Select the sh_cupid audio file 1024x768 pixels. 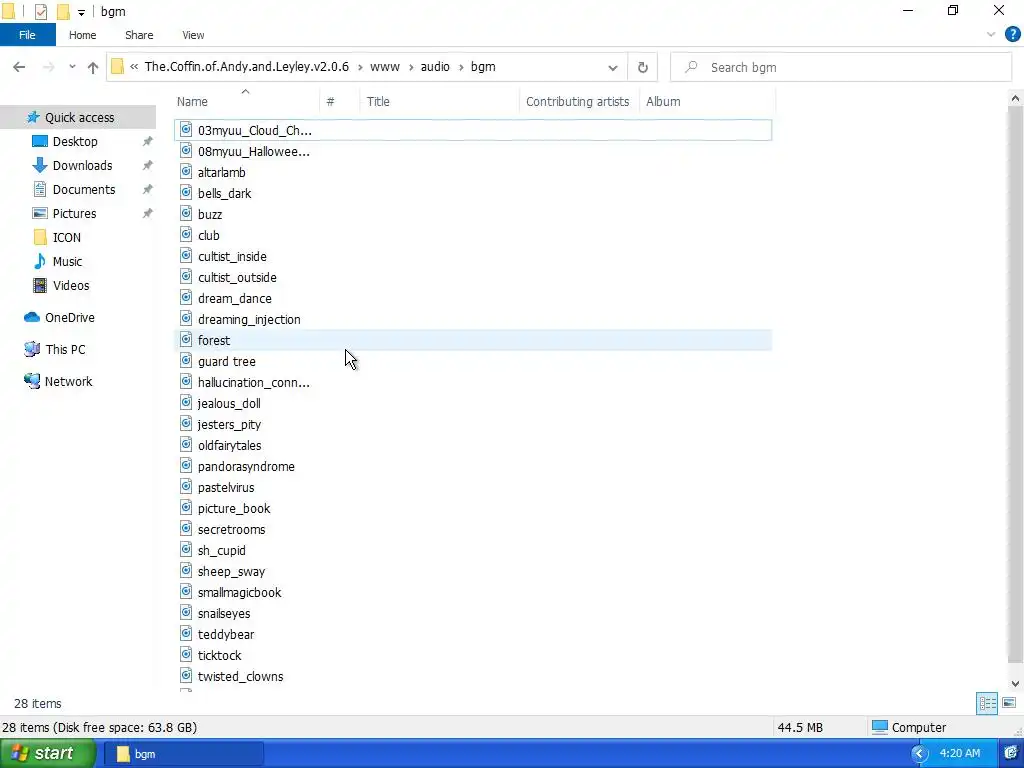click(221, 550)
